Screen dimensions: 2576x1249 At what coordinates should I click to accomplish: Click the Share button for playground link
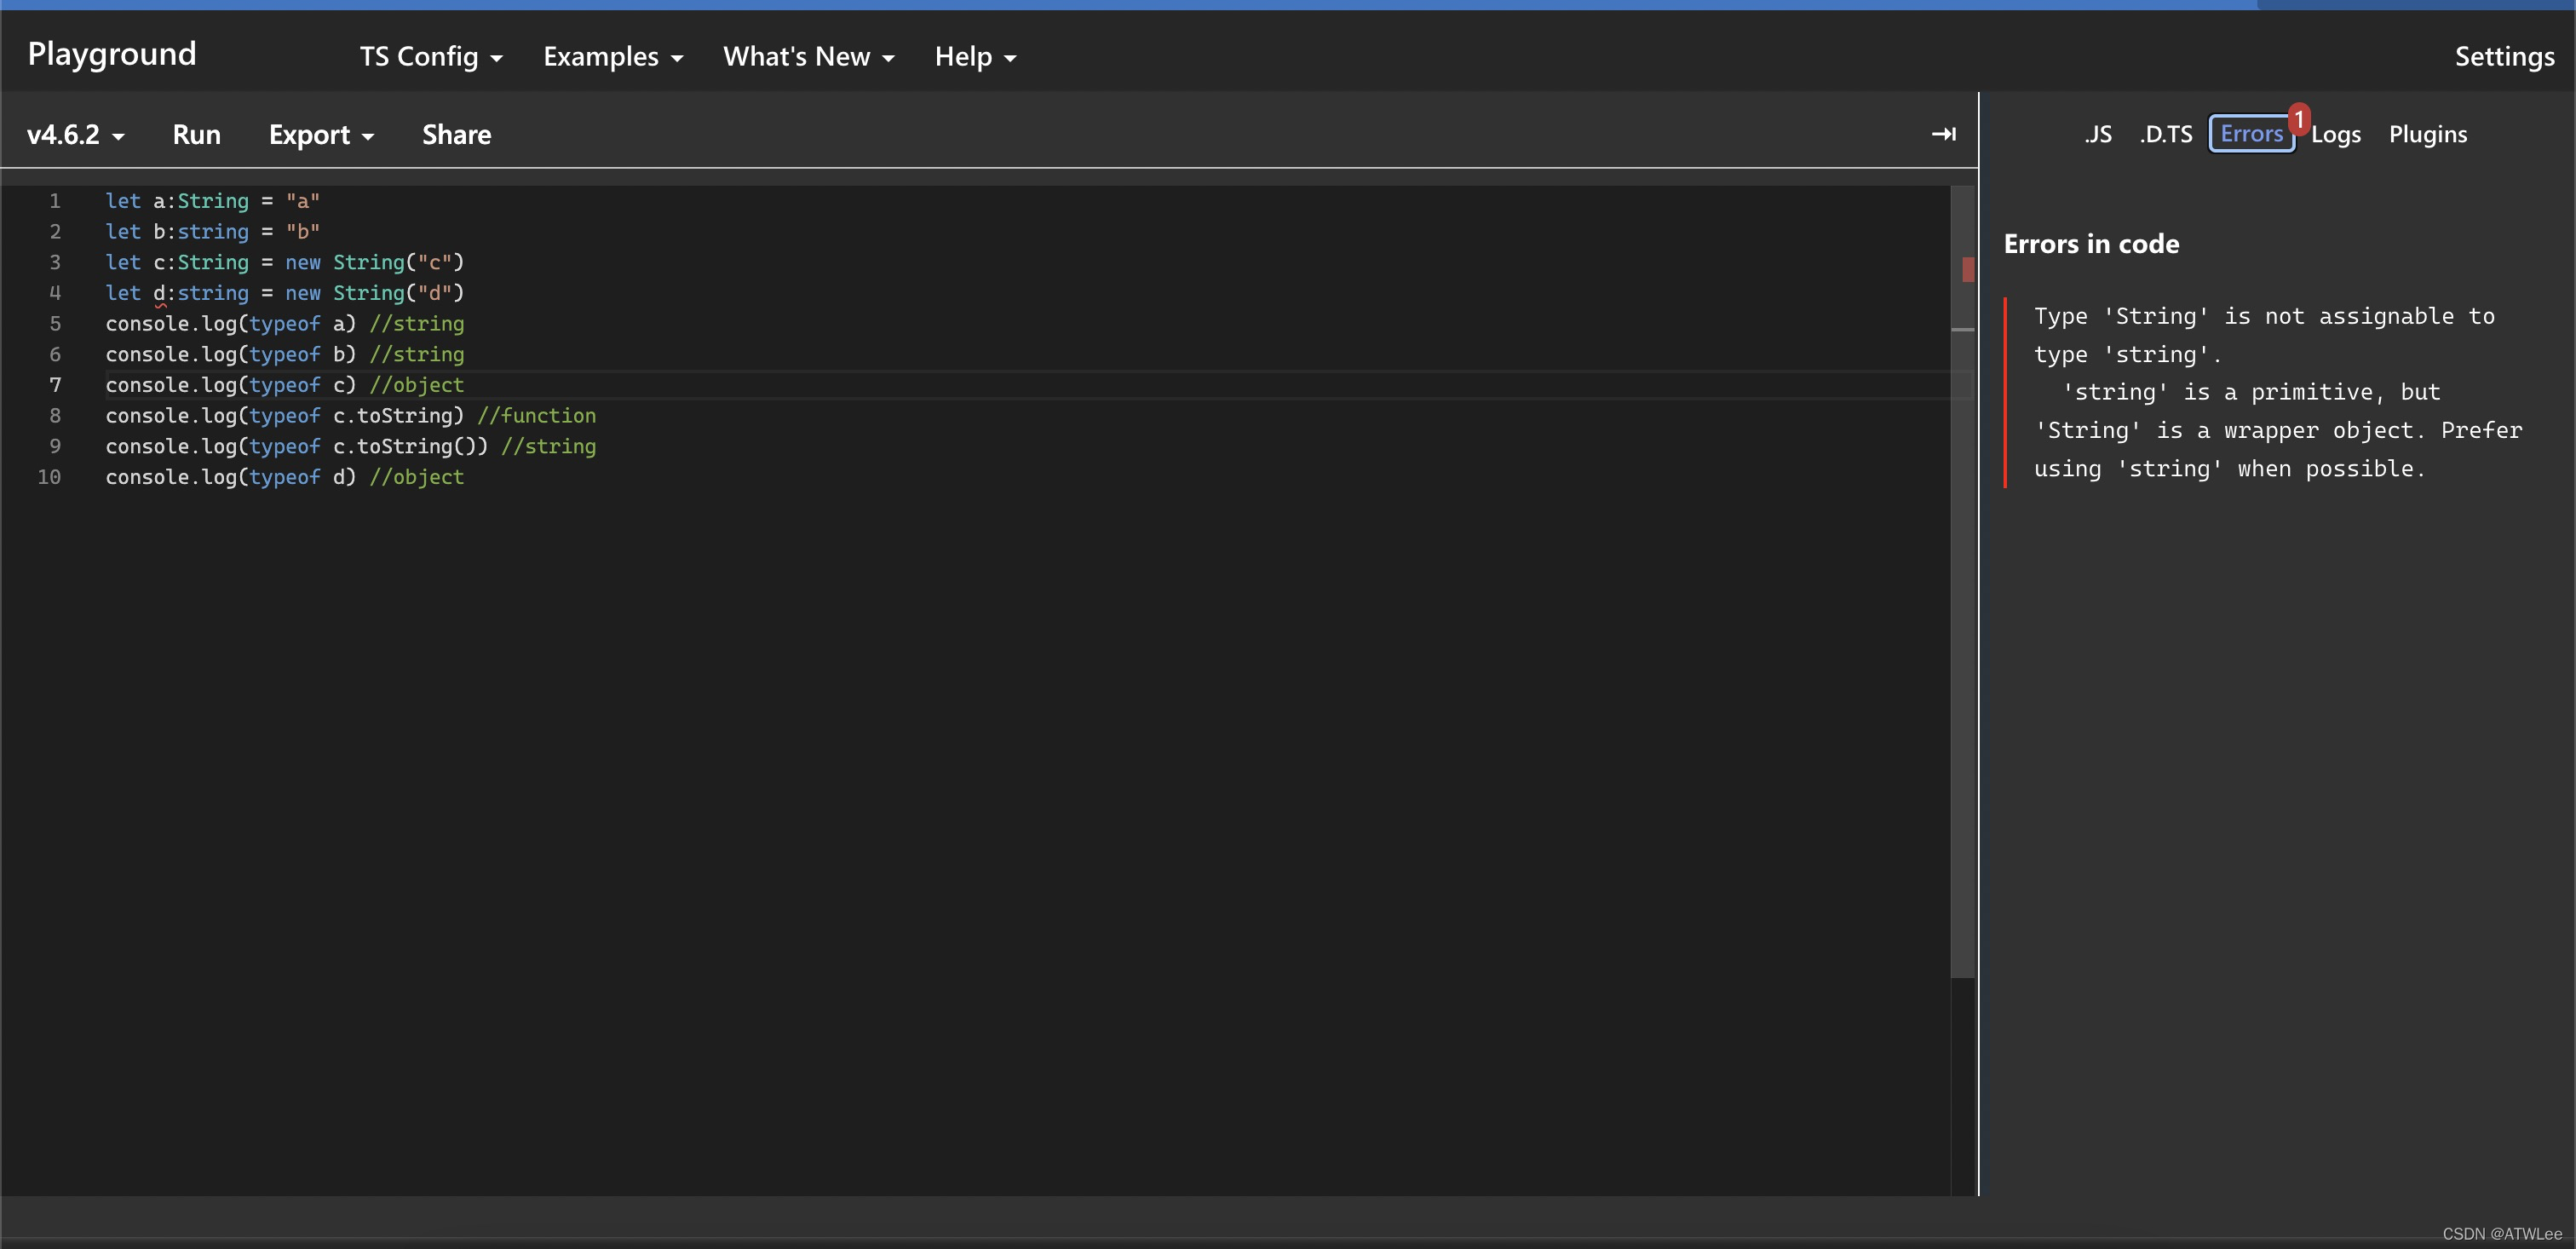point(457,131)
